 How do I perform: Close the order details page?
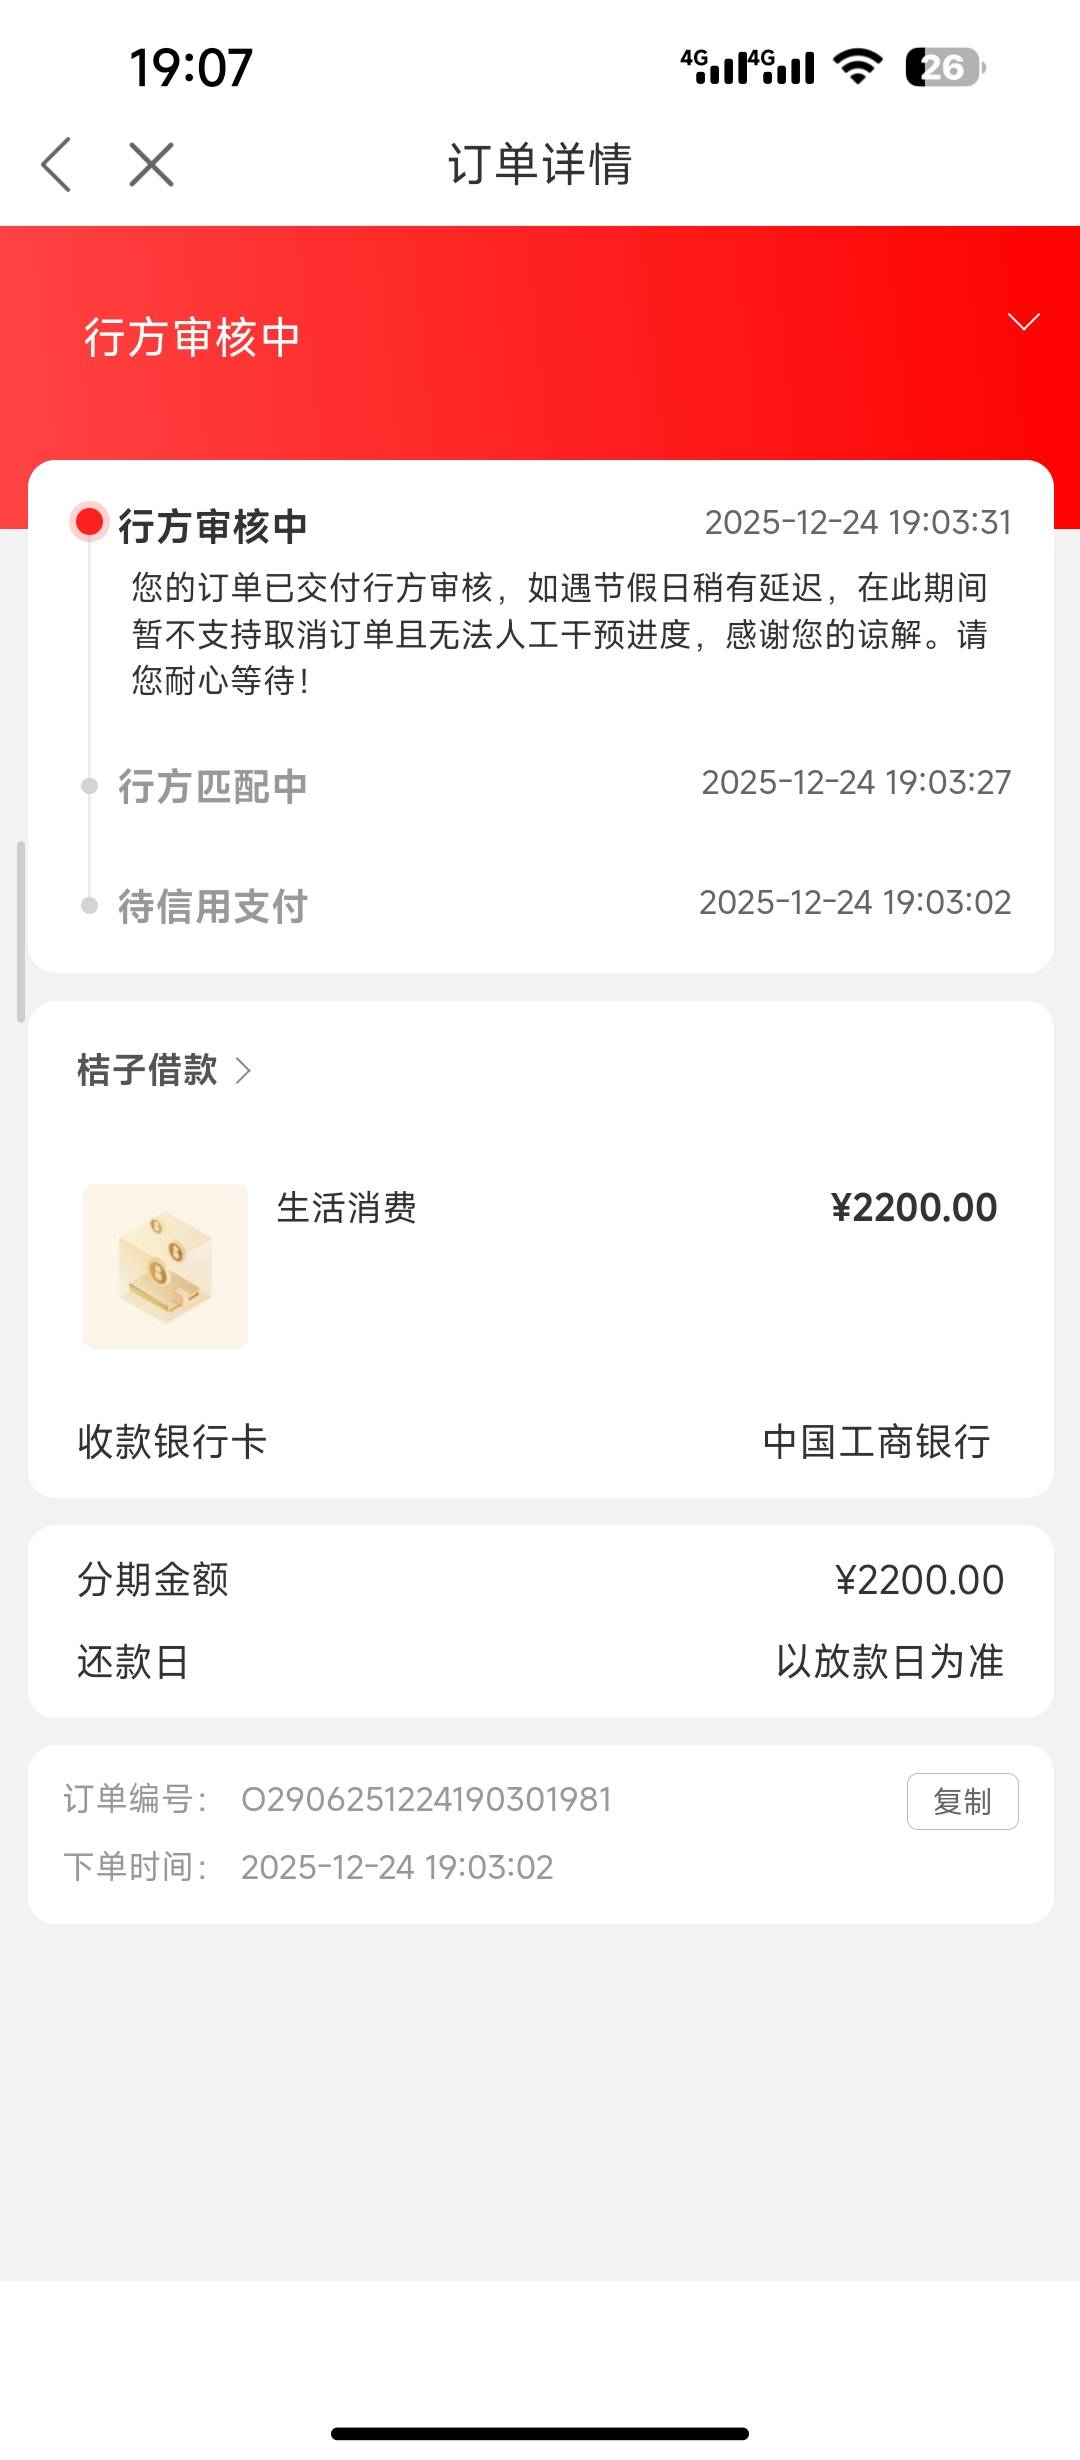(x=151, y=165)
